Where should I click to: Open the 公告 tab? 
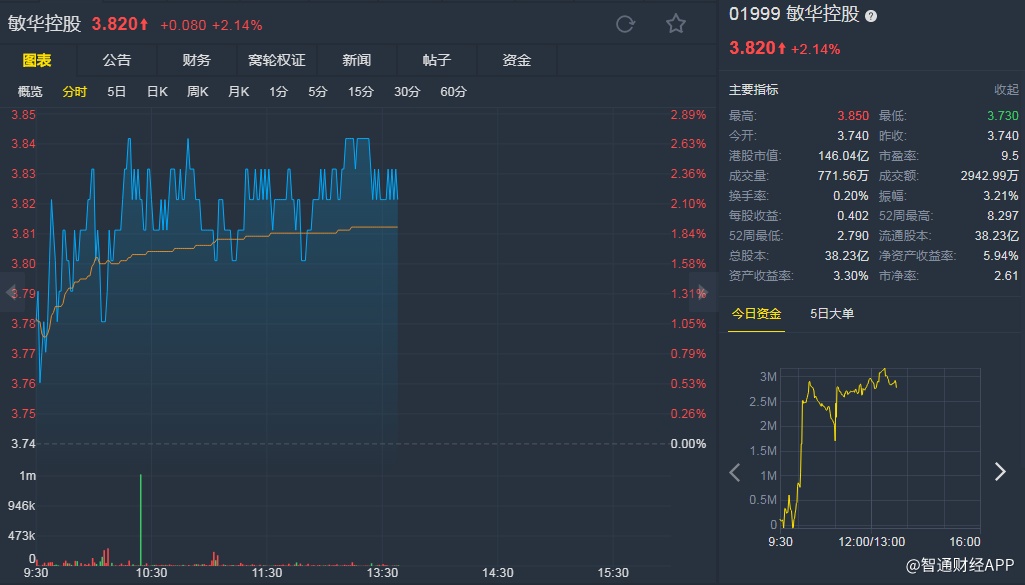(x=117, y=60)
